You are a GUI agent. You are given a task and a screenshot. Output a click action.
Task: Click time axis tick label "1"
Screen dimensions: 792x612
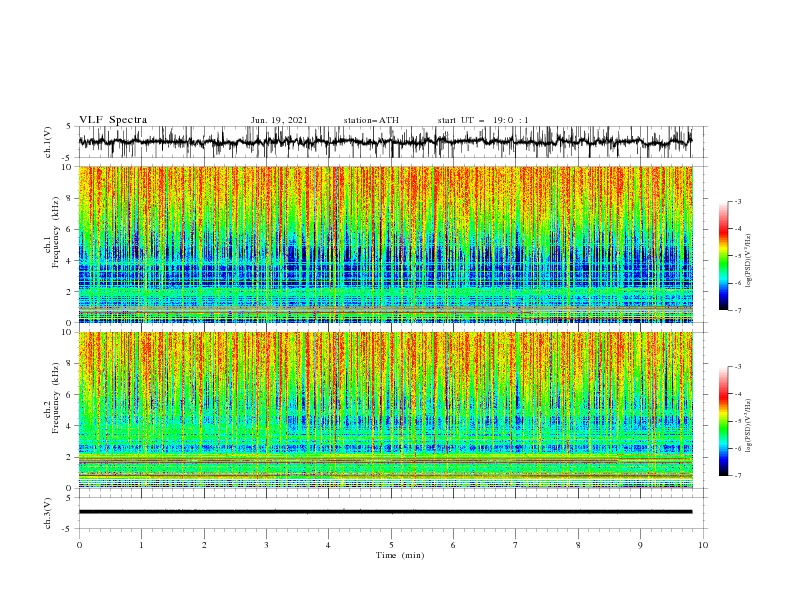pyautogui.click(x=141, y=545)
